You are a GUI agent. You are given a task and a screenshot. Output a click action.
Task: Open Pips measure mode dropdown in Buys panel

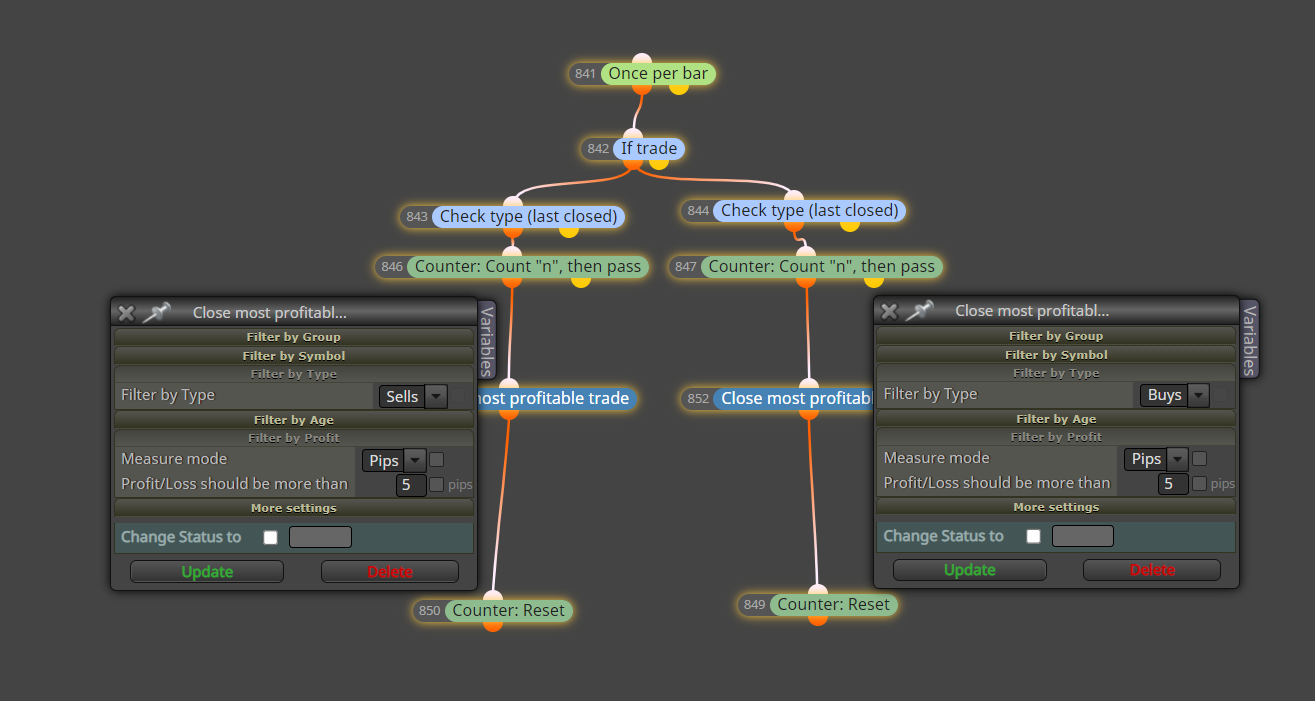tap(1156, 459)
